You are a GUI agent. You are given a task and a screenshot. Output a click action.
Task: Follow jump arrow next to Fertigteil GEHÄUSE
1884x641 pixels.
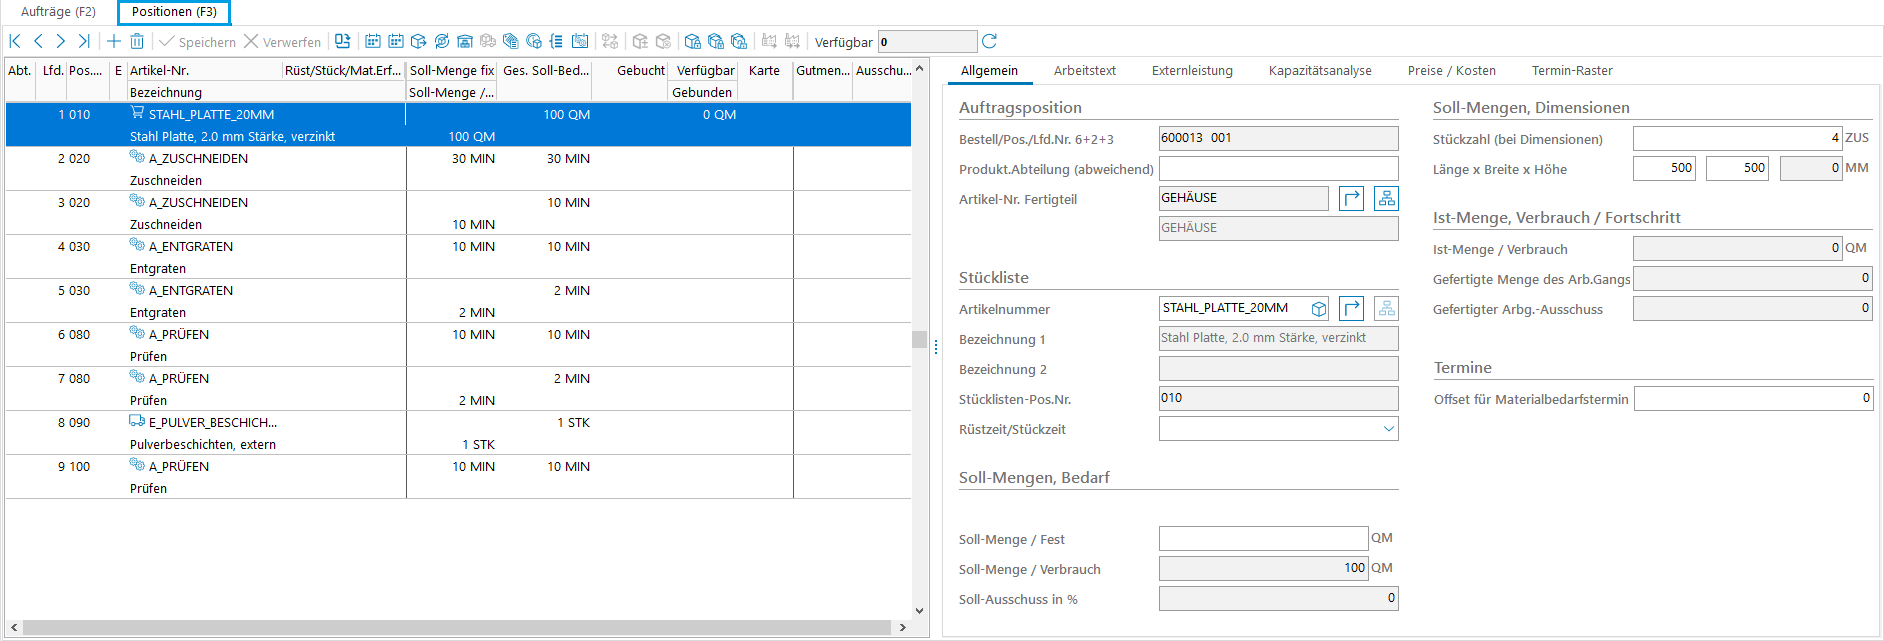point(1351,198)
